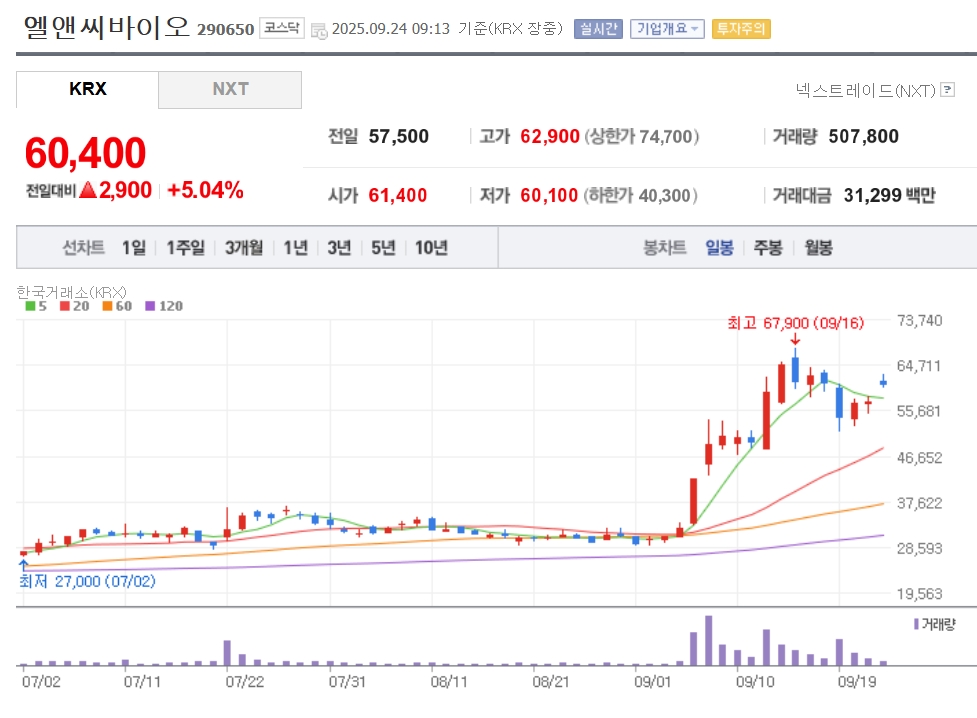Show the 3년 line chart
The width and height of the screenshot is (977, 718).
click(340, 248)
